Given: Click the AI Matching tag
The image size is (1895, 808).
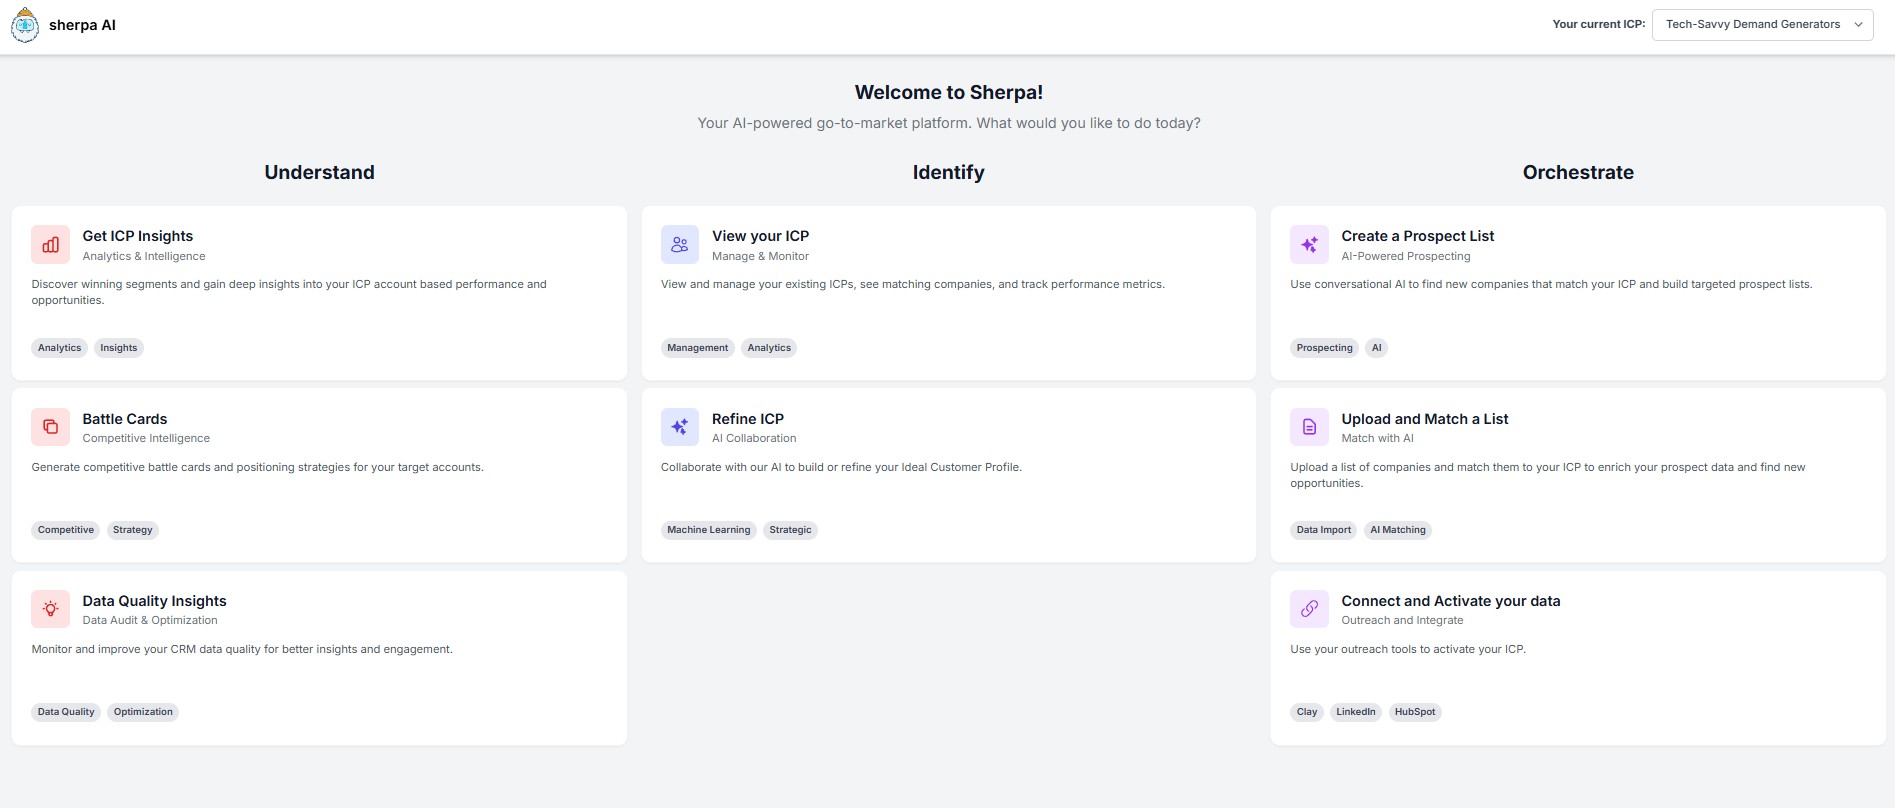Looking at the screenshot, I should 1397,530.
